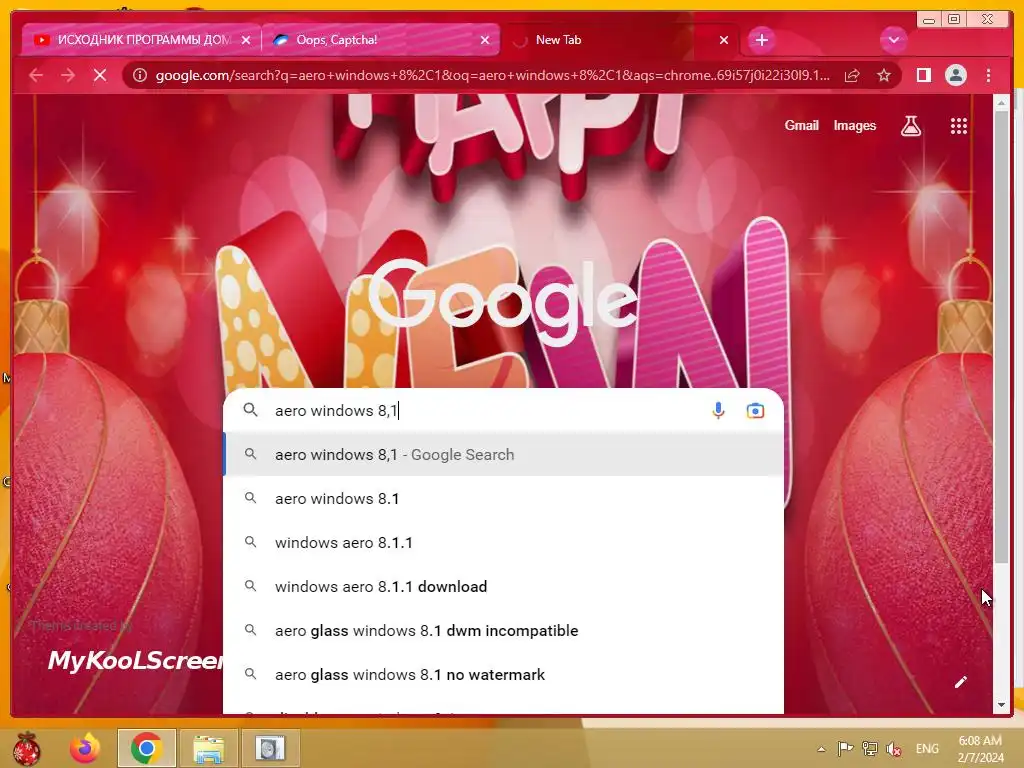Bookmark this page with the star
The image size is (1024, 768).
[884, 76]
